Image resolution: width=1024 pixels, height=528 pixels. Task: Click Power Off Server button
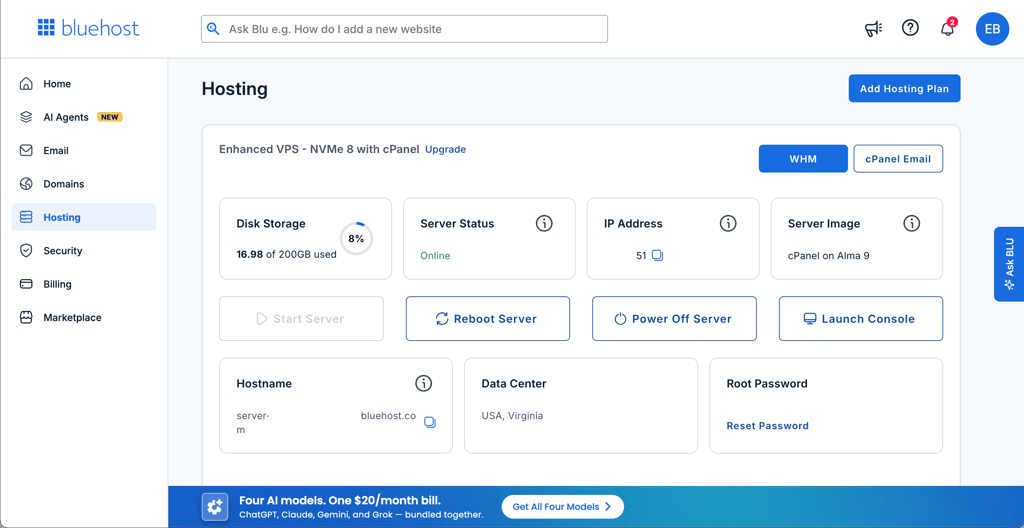click(x=674, y=319)
